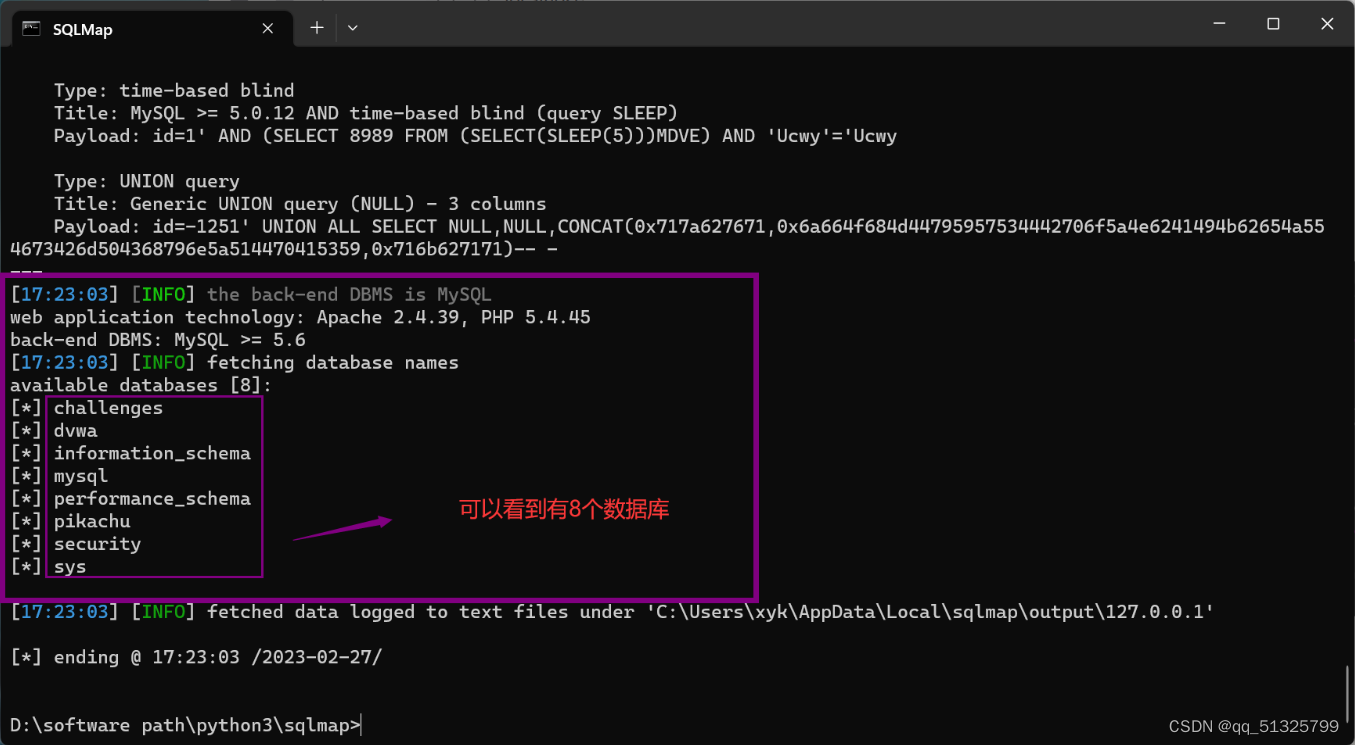Click 'Type: time-based blind' line
The height and width of the screenshot is (745, 1355).
click(174, 90)
